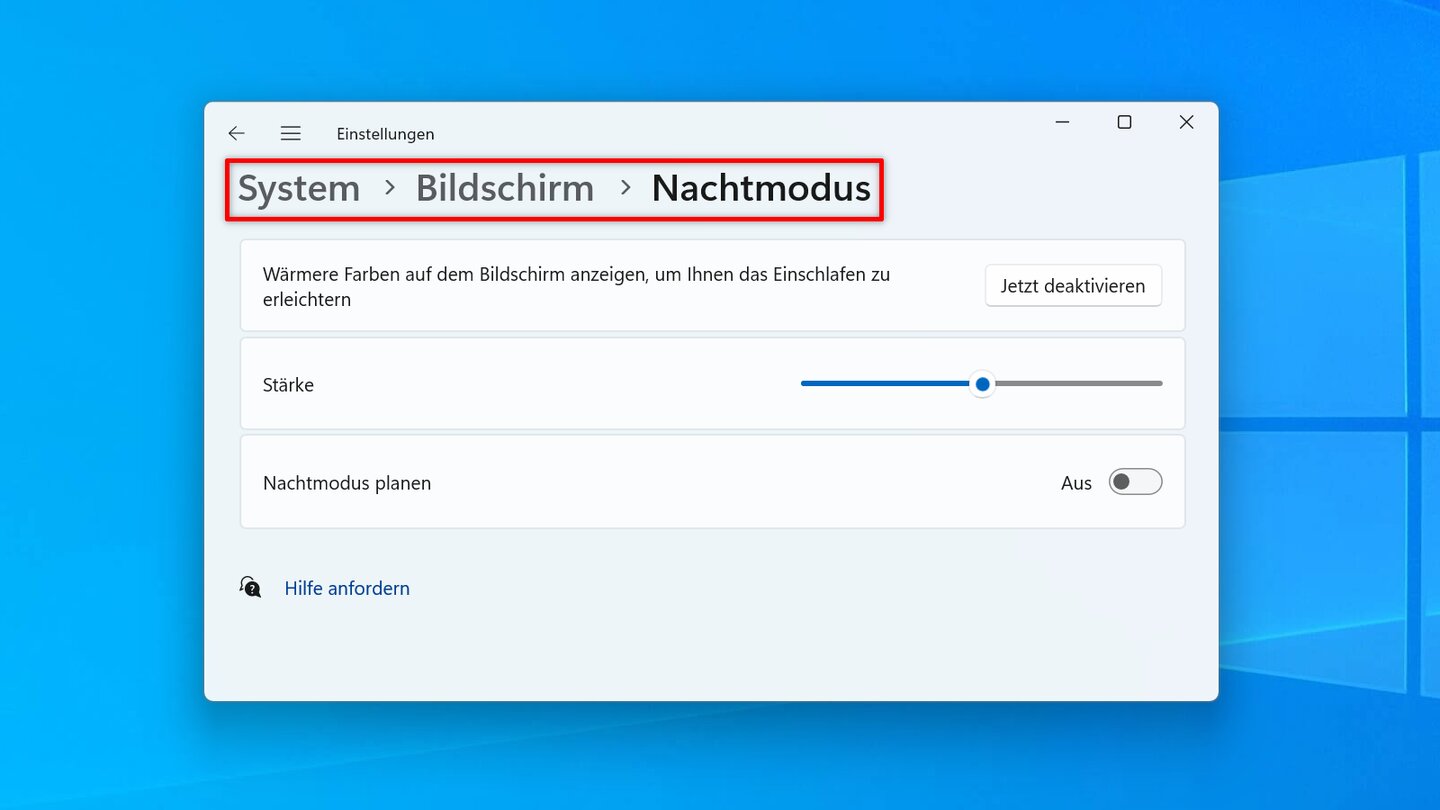Click the back arrow in Einstellungen
This screenshot has width=1440, height=810.
click(236, 133)
